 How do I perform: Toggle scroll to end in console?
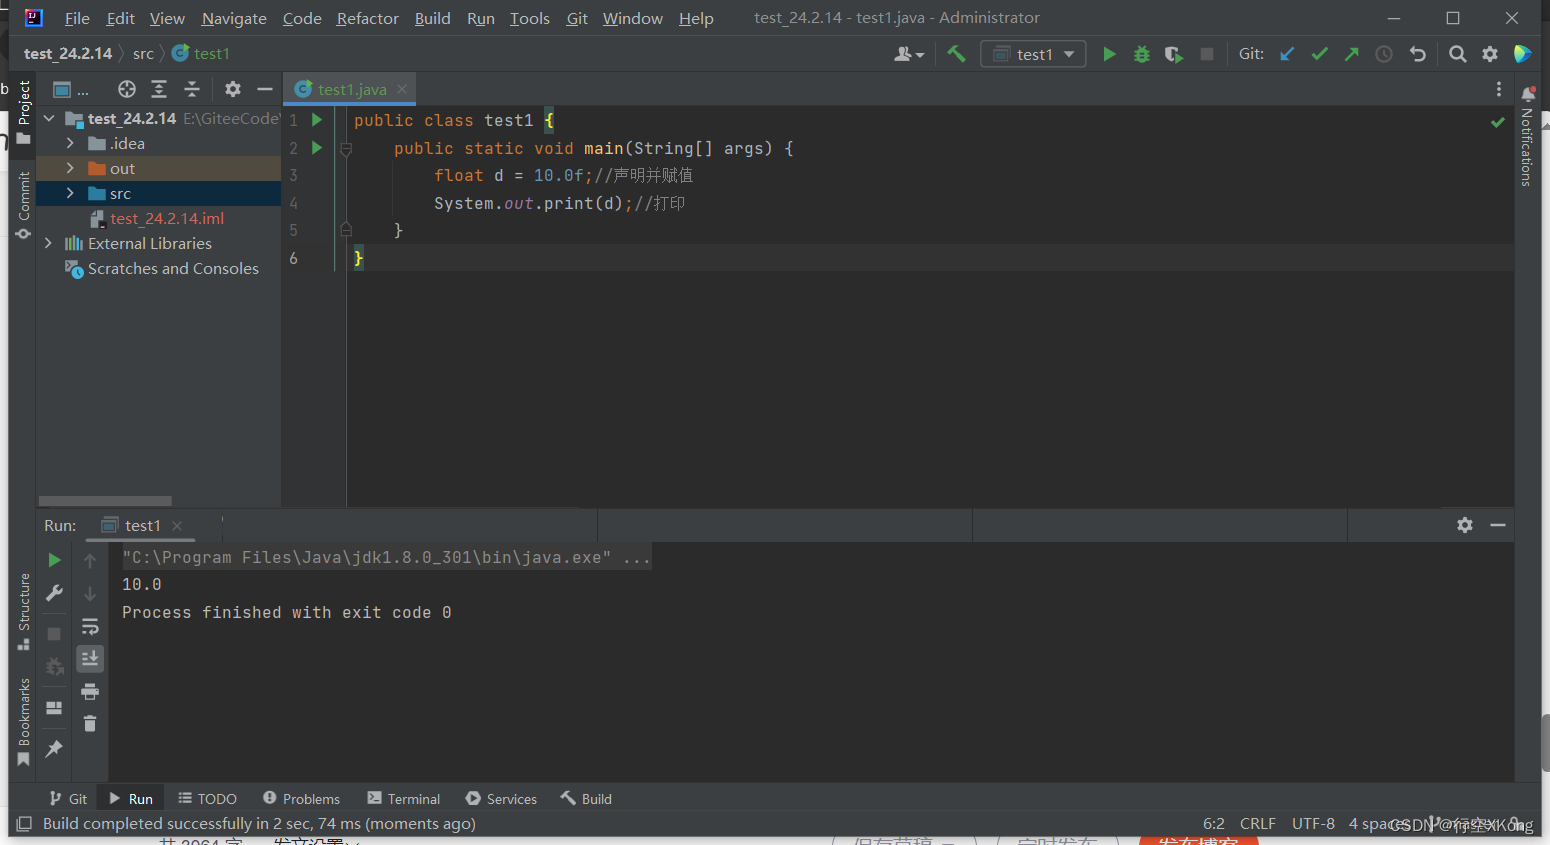(x=89, y=658)
